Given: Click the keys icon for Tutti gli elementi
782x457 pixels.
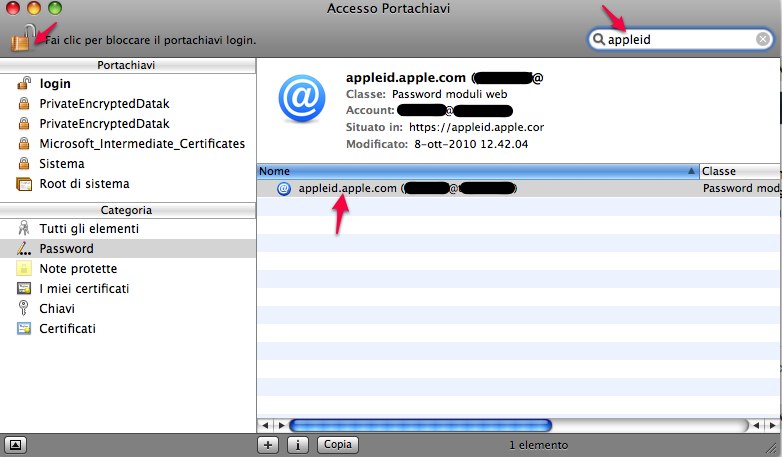Looking at the screenshot, I should coord(23,228).
